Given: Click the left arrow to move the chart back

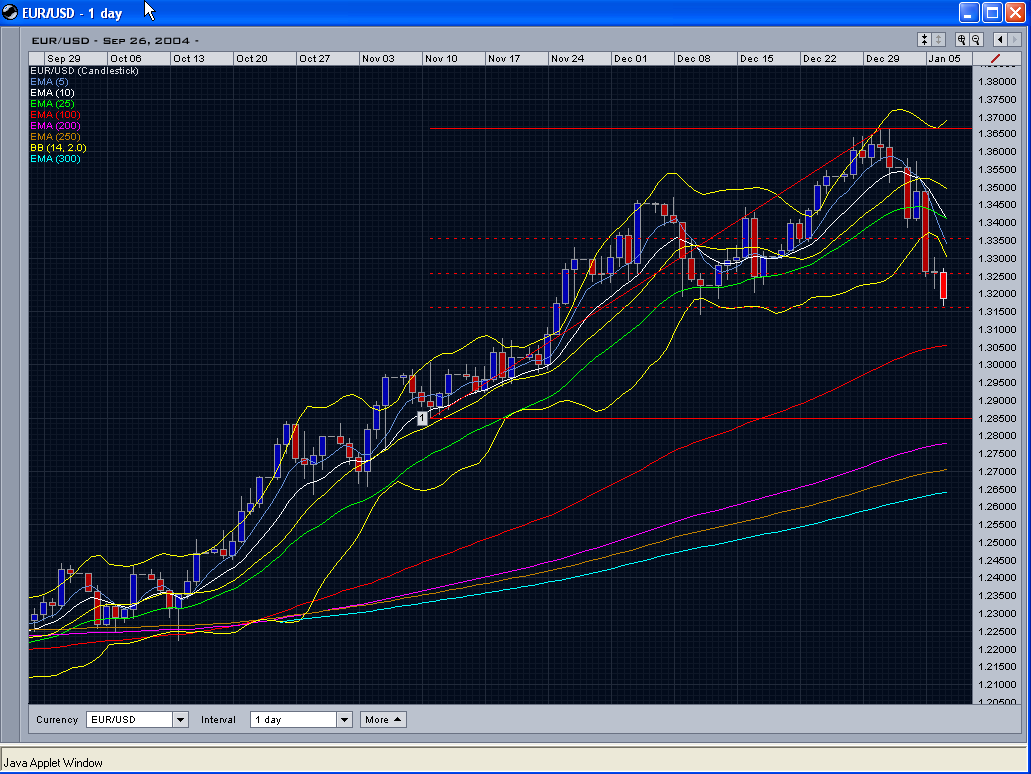Looking at the screenshot, I should coord(999,39).
